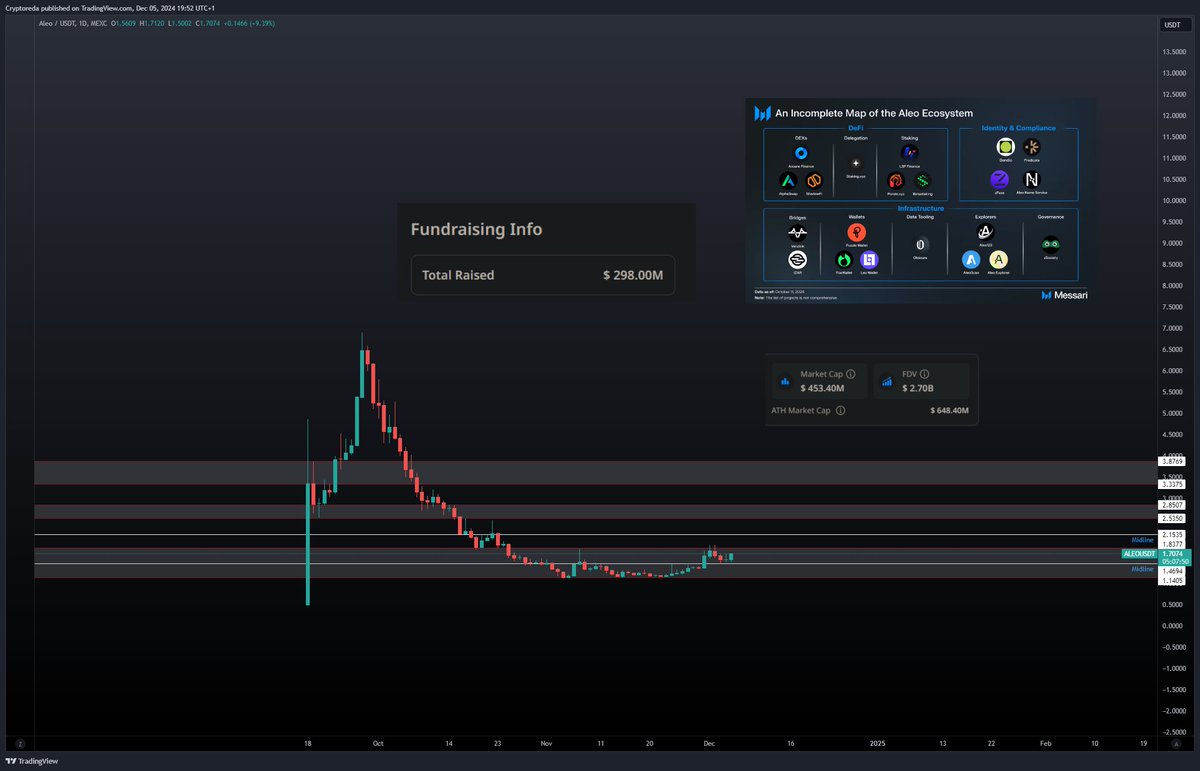Select the Betastaking icon
The height and width of the screenshot is (771, 1200).
click(923, 180)
